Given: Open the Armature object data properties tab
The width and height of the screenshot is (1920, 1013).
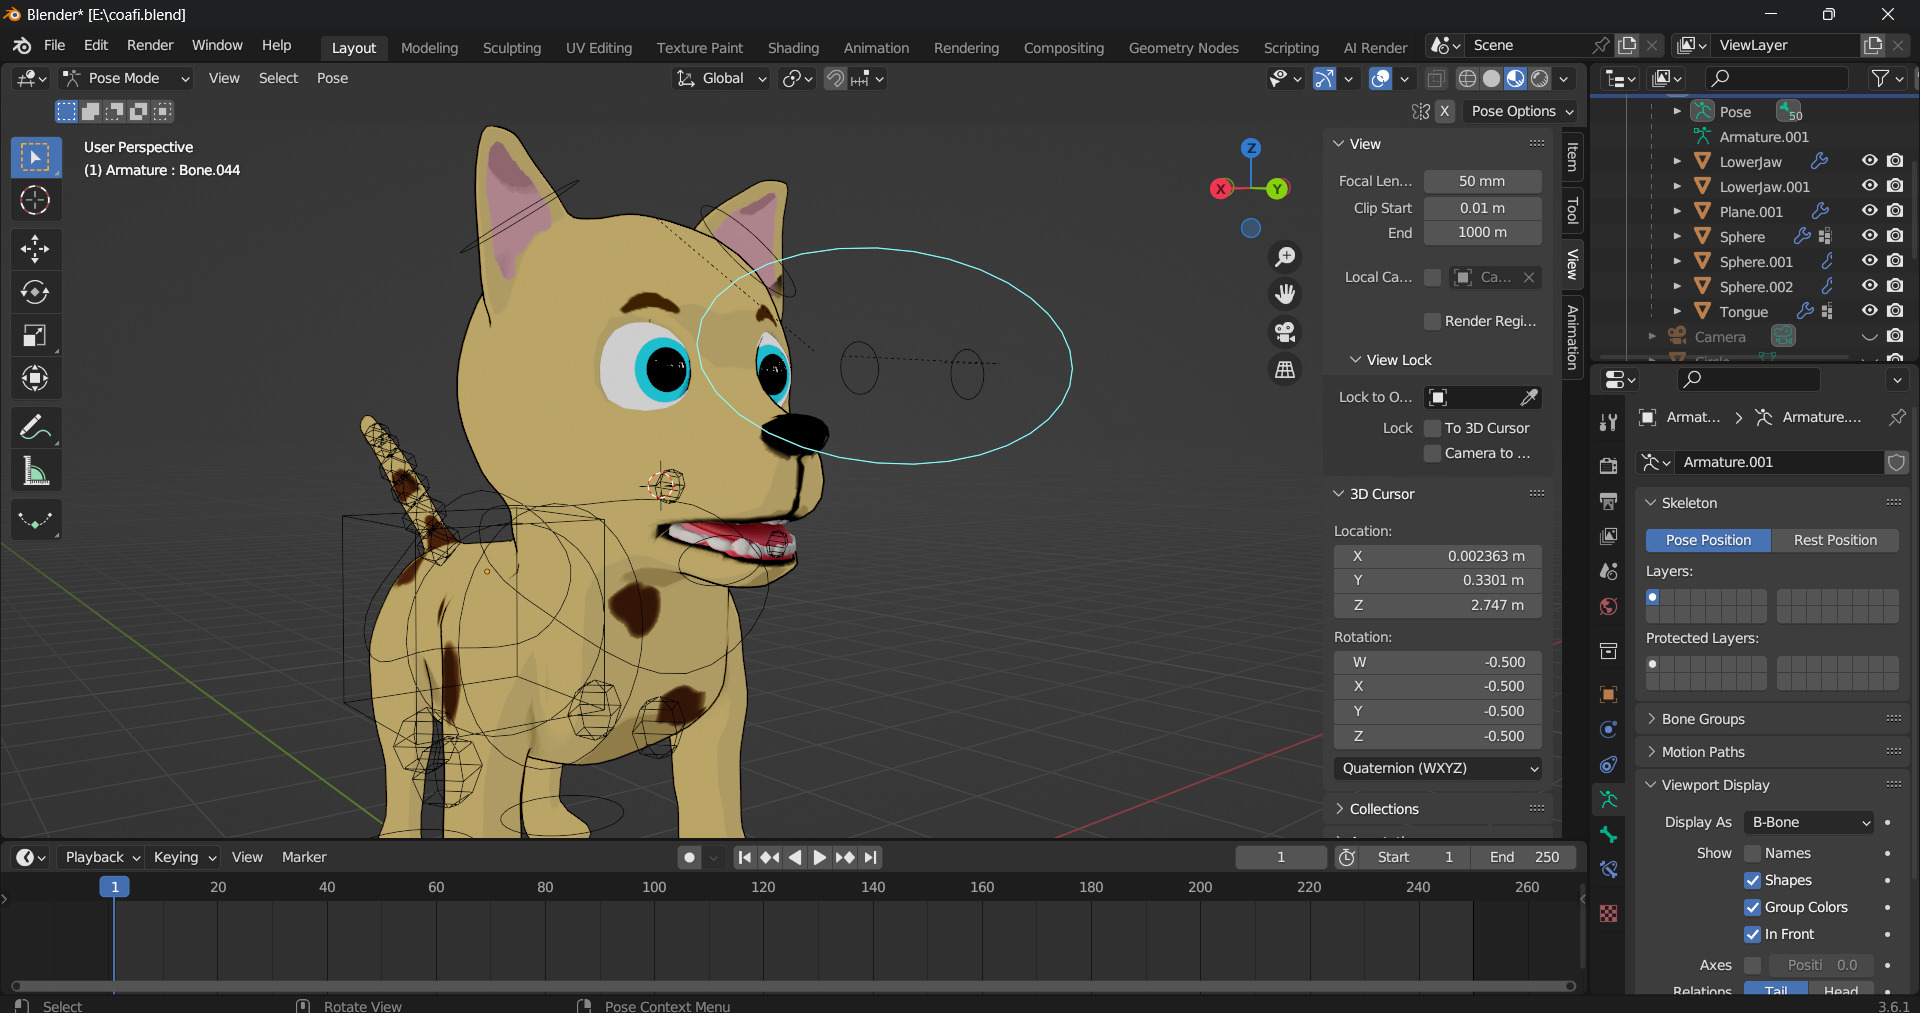Looking at the screenshot, I should tap(1608, 799).
